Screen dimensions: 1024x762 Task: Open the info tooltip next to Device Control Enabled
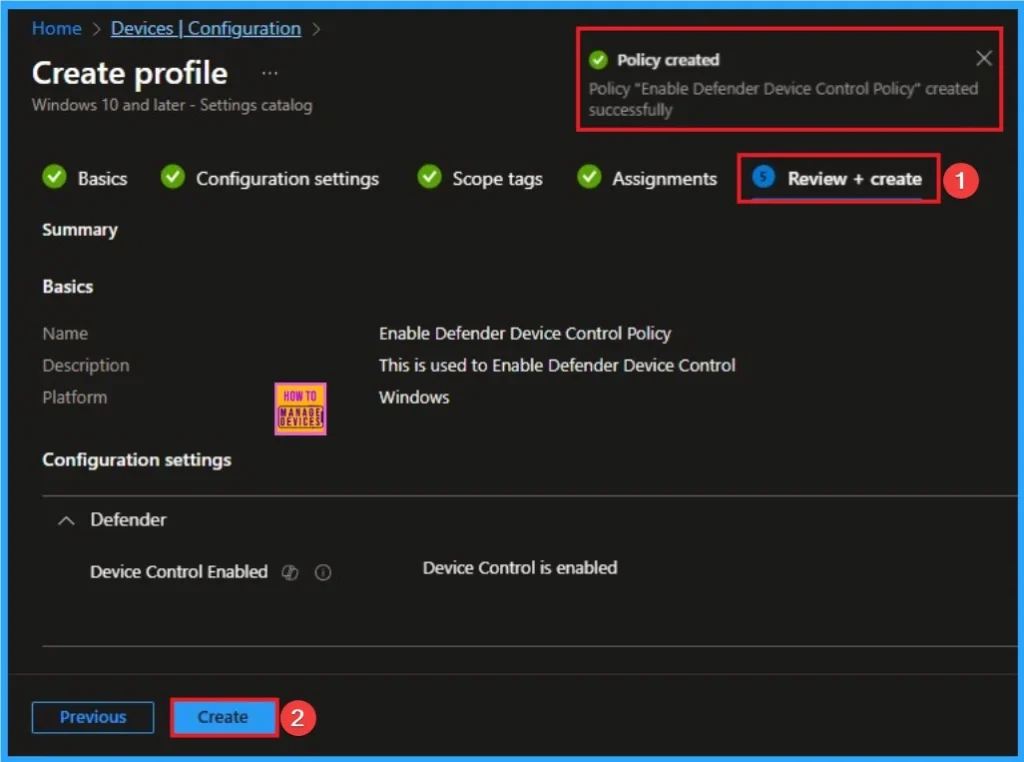[322, 572]
